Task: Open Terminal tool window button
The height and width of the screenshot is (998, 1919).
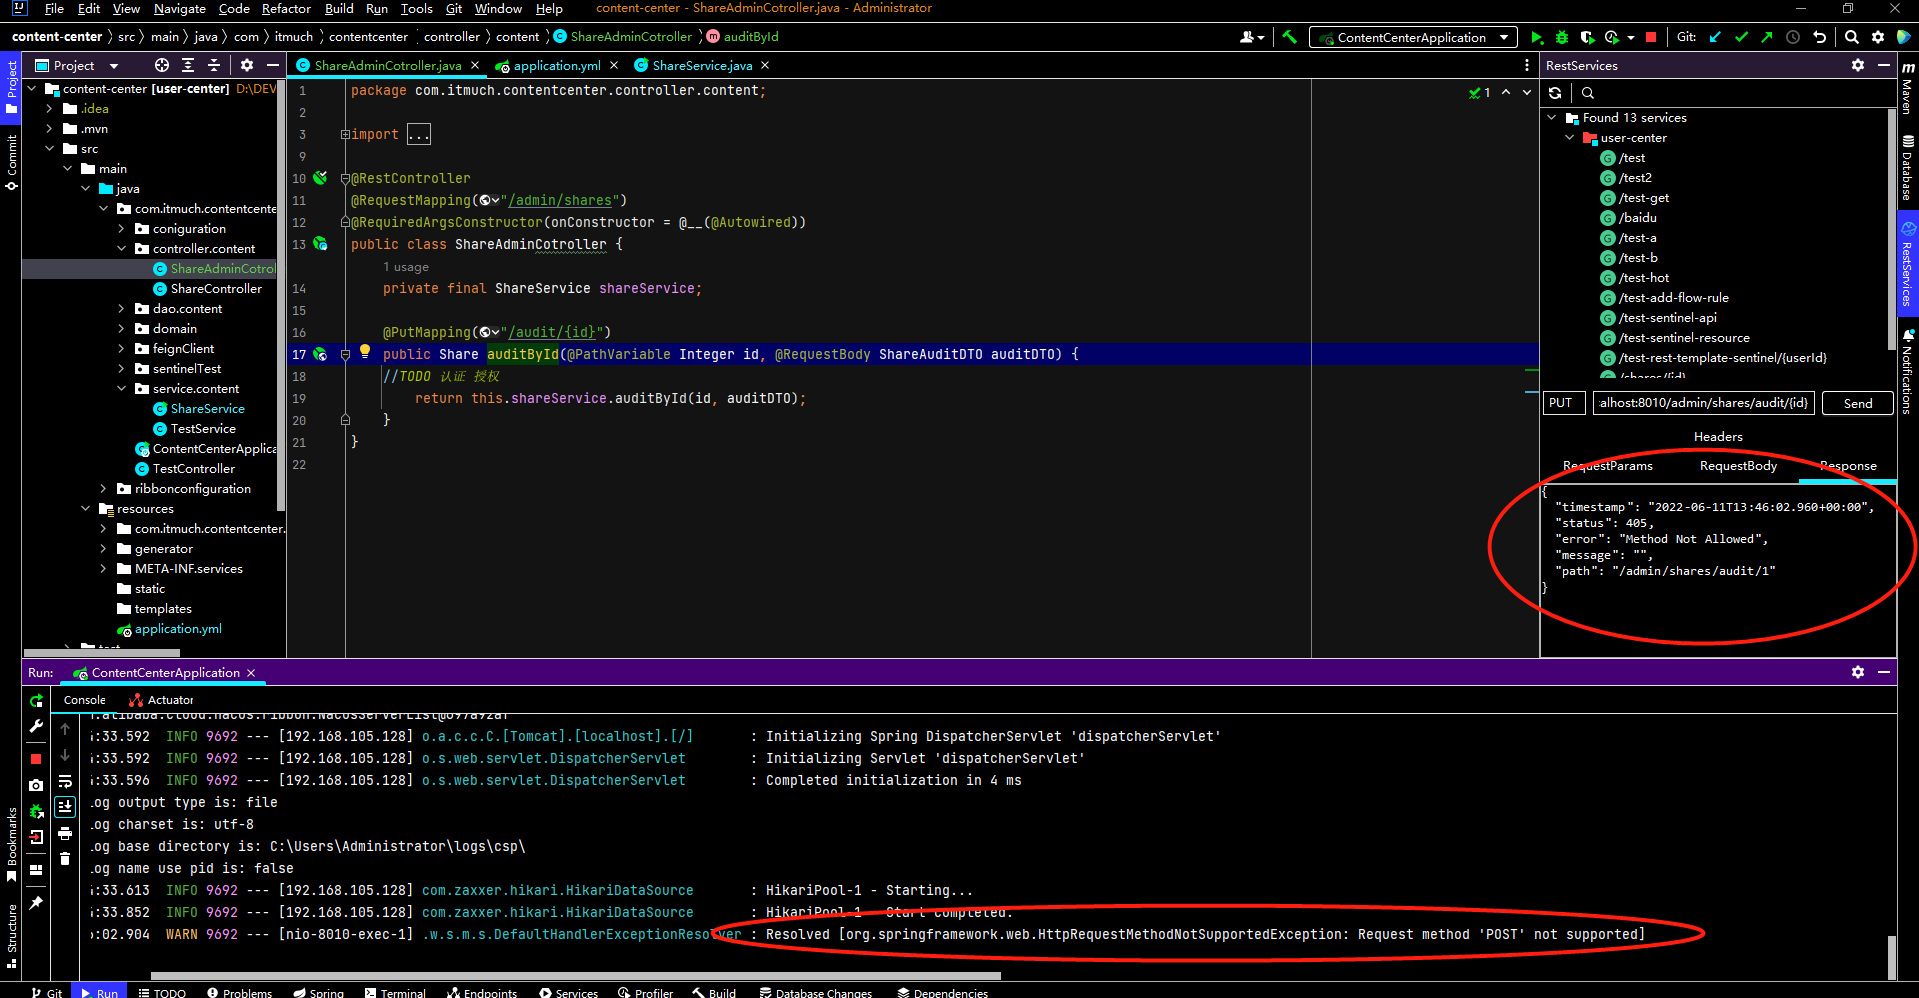Action: (395, 992)
